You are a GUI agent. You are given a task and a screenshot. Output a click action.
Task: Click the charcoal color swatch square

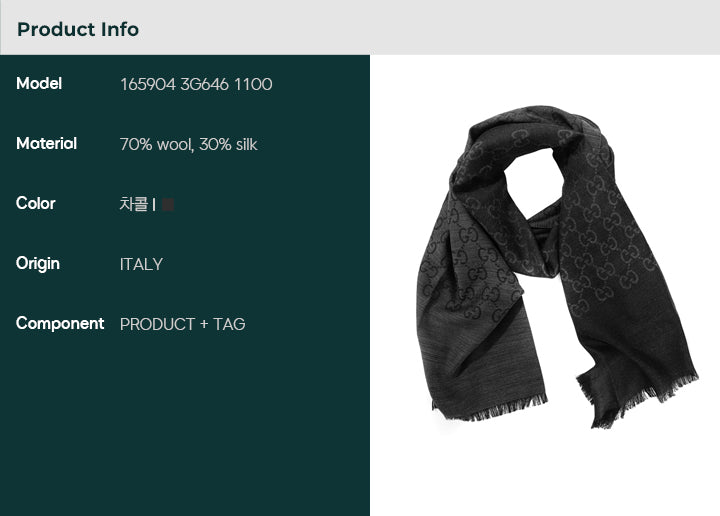pyautogui.click(x=168, y=204)
